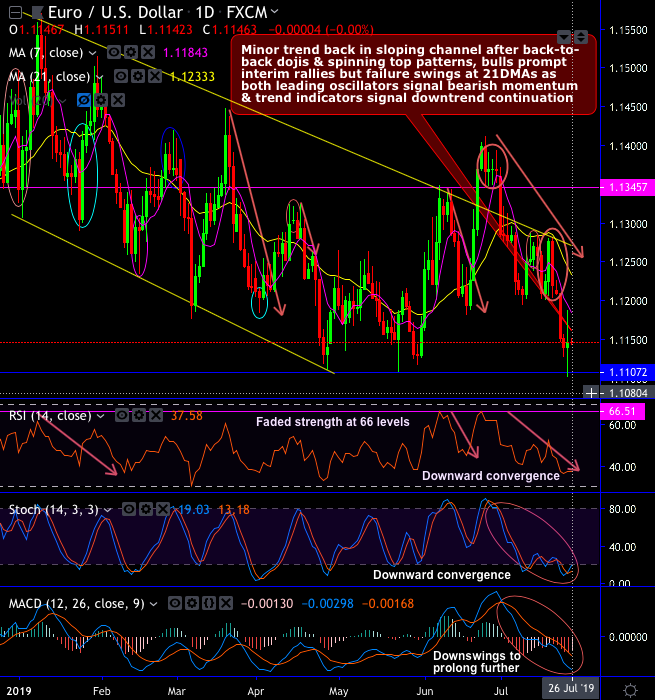Viewport: 655px width, 700px height.
Task: Click Stoch value 19.03
Action: [x=194, y=509]
